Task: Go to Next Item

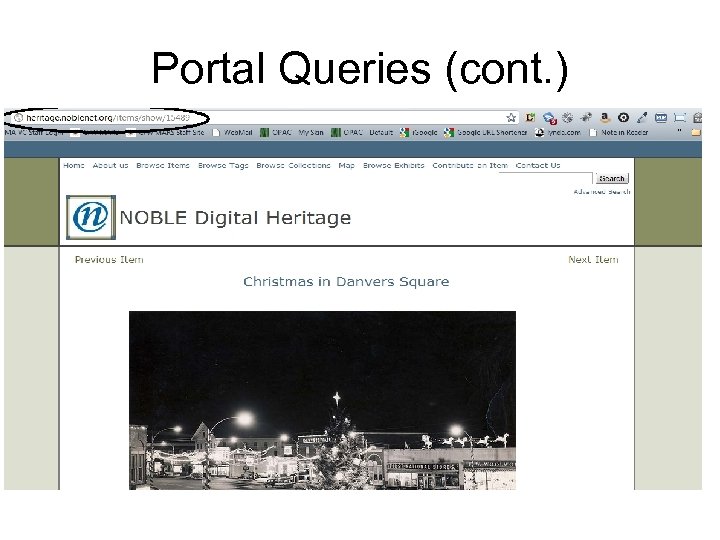Action: click(x=593, y=259)
